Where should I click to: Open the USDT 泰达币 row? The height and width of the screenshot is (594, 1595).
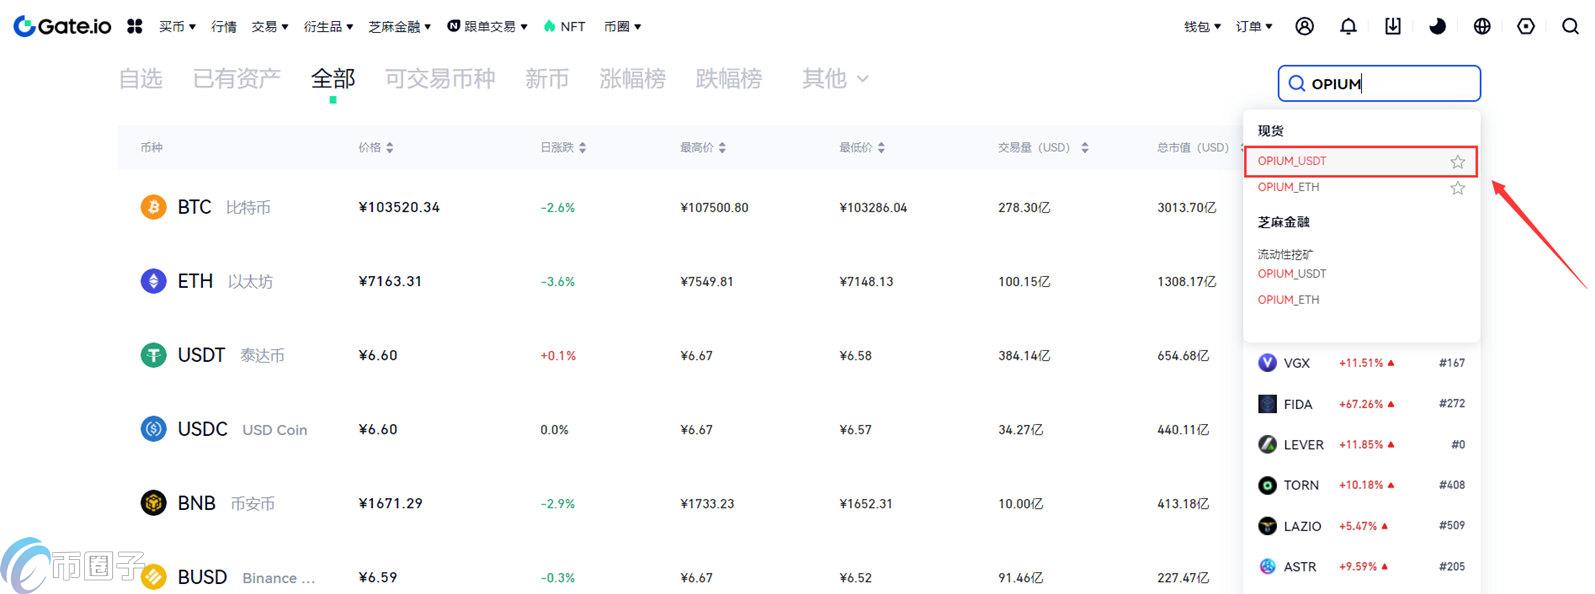(x=678, y=355)
